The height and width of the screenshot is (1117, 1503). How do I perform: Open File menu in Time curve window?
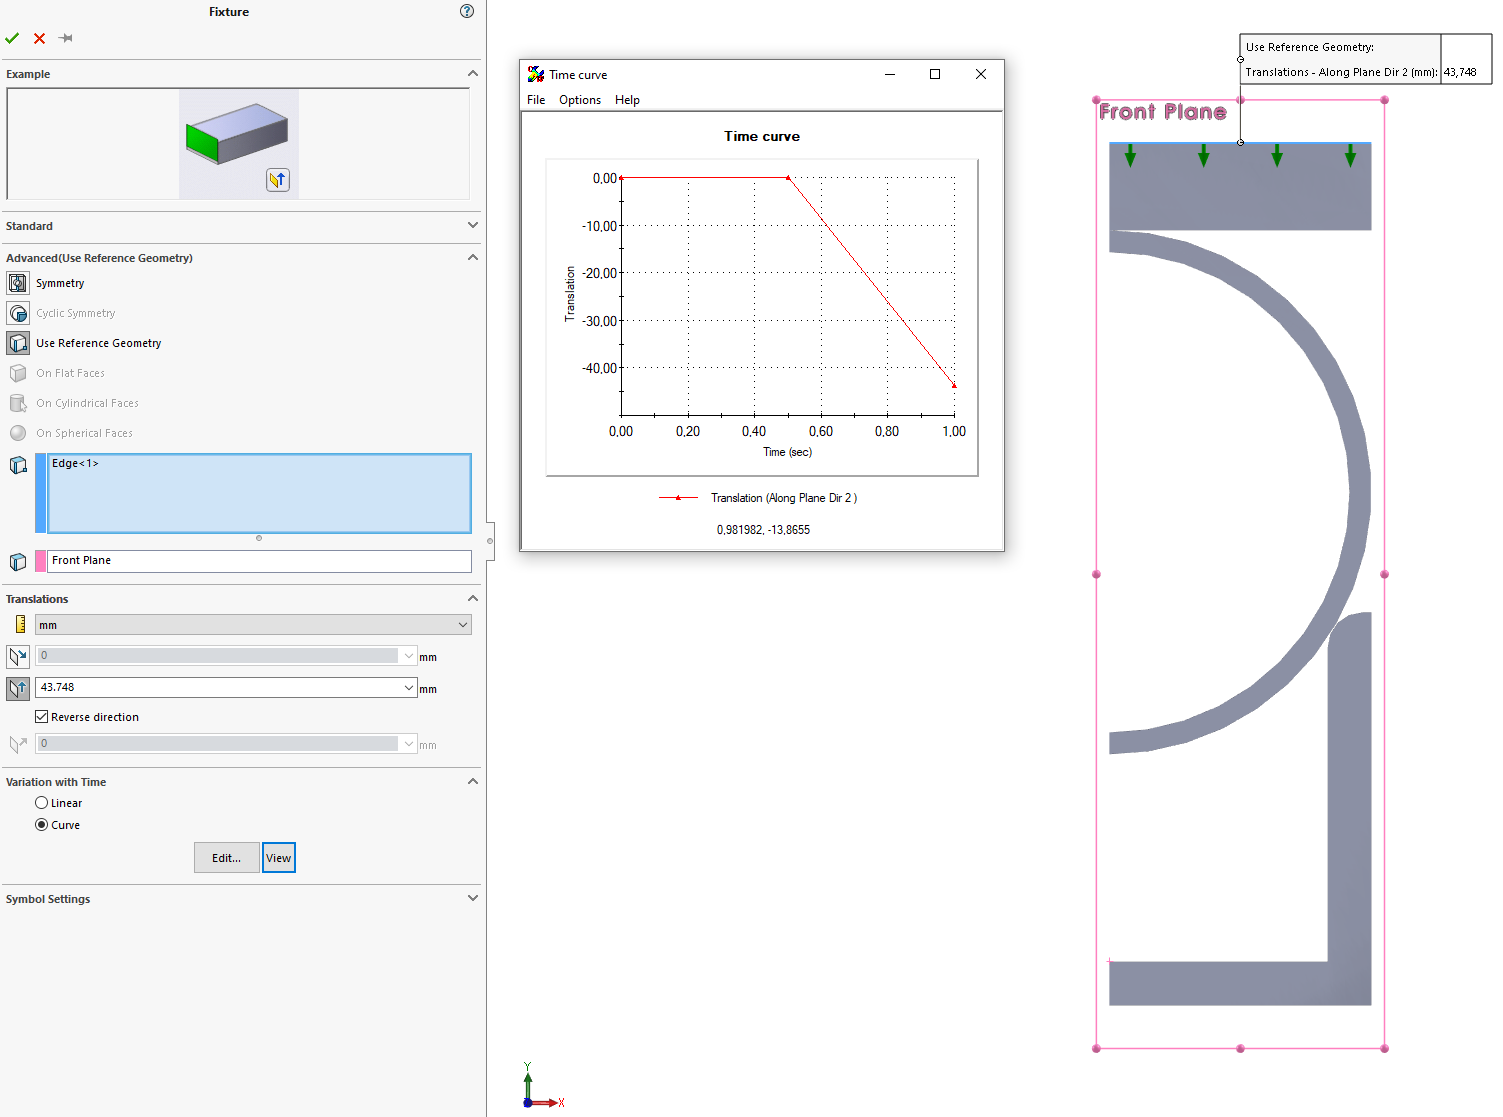coord(536,100)
